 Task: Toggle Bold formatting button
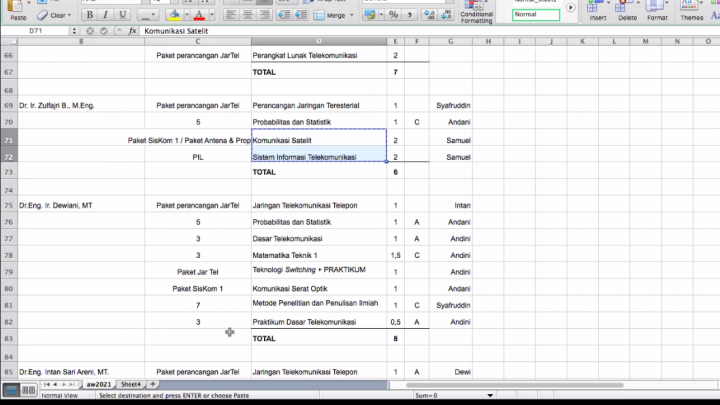(90, 15)
